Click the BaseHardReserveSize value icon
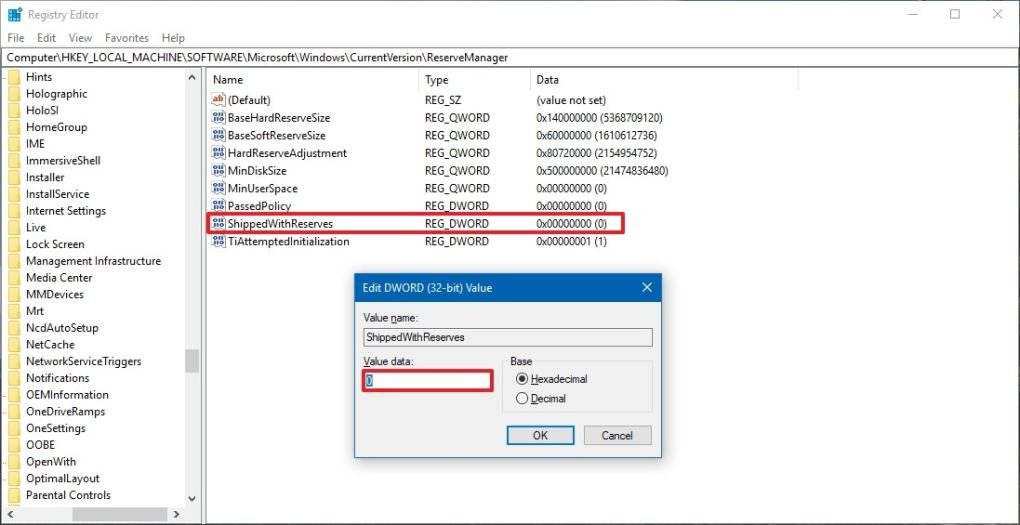The height and width of the screenshot is (525, 1020). (x=219, y=118)
